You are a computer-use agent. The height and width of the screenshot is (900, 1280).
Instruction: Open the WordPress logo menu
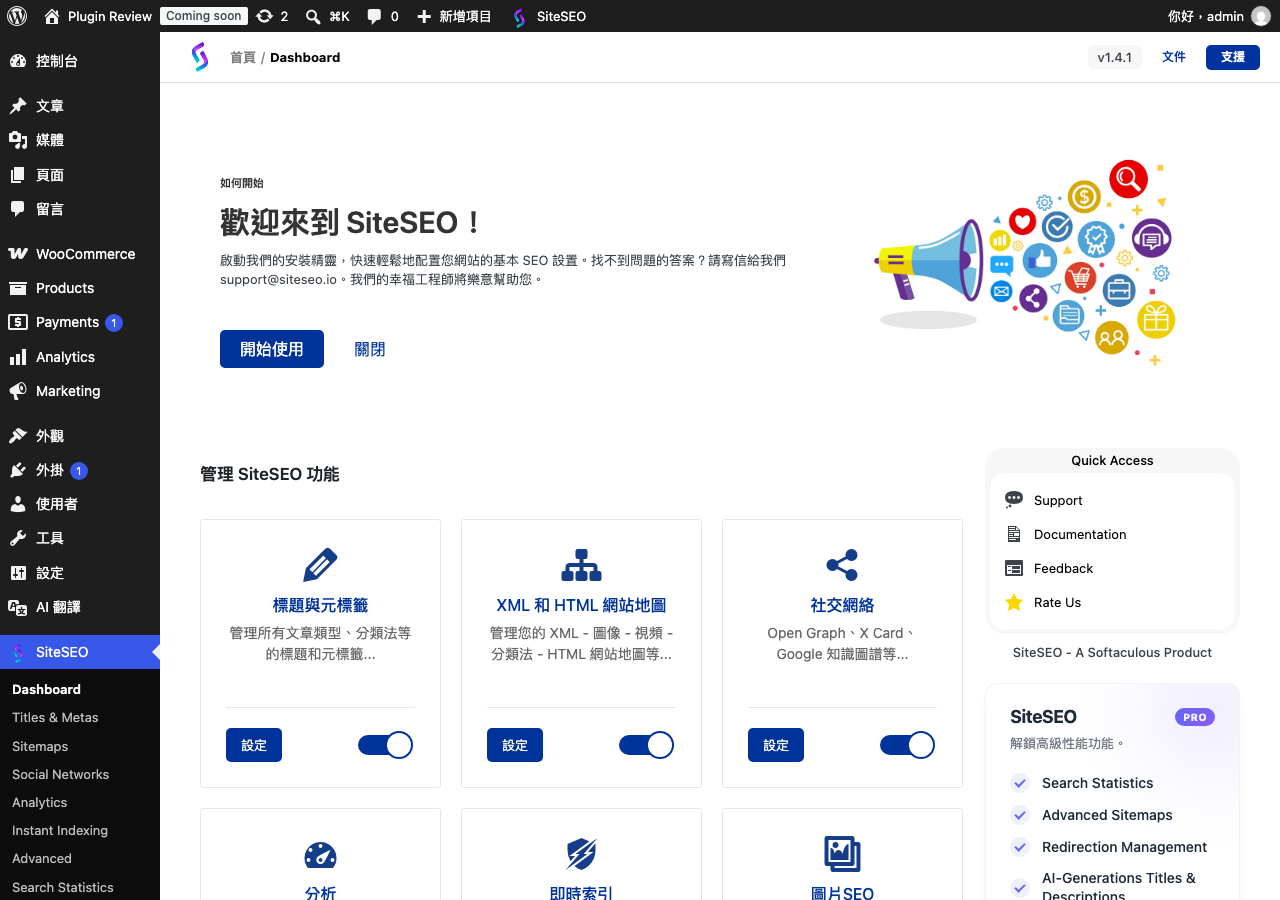[17, 16]
